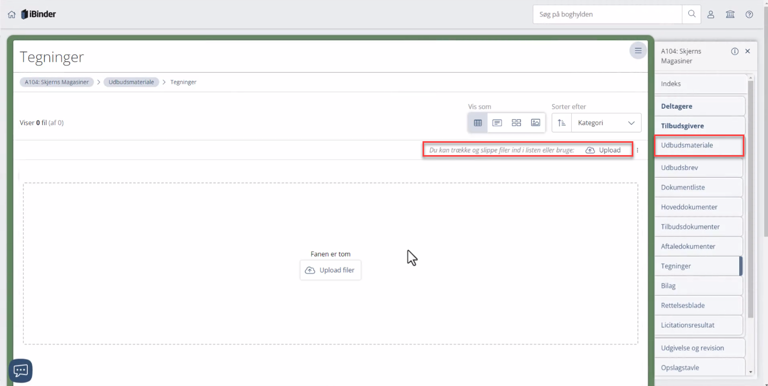This screenshot has height=386, width=768.
Task: Open the hamburger menu in Tegninger header
Action: (x=638, y=50)
